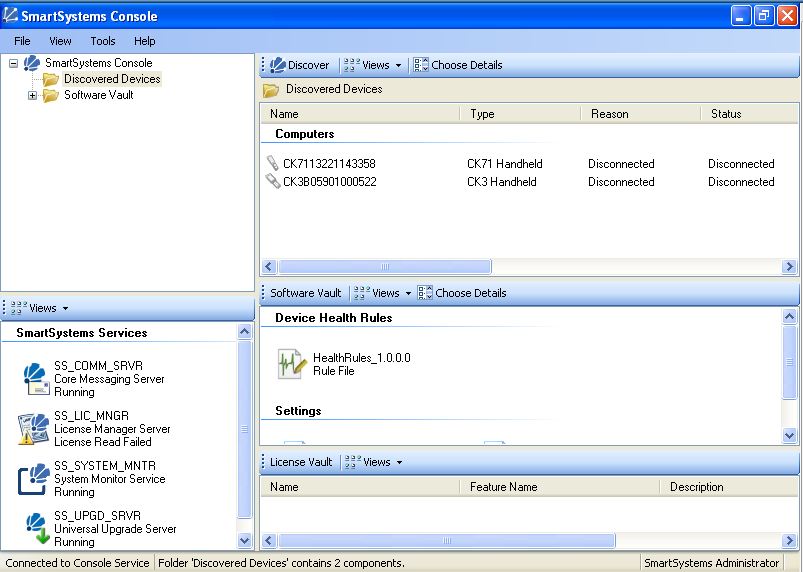Sort devices by the Type column header
Viewport: 803px width, 572px height.
click(x=482, y=114)
